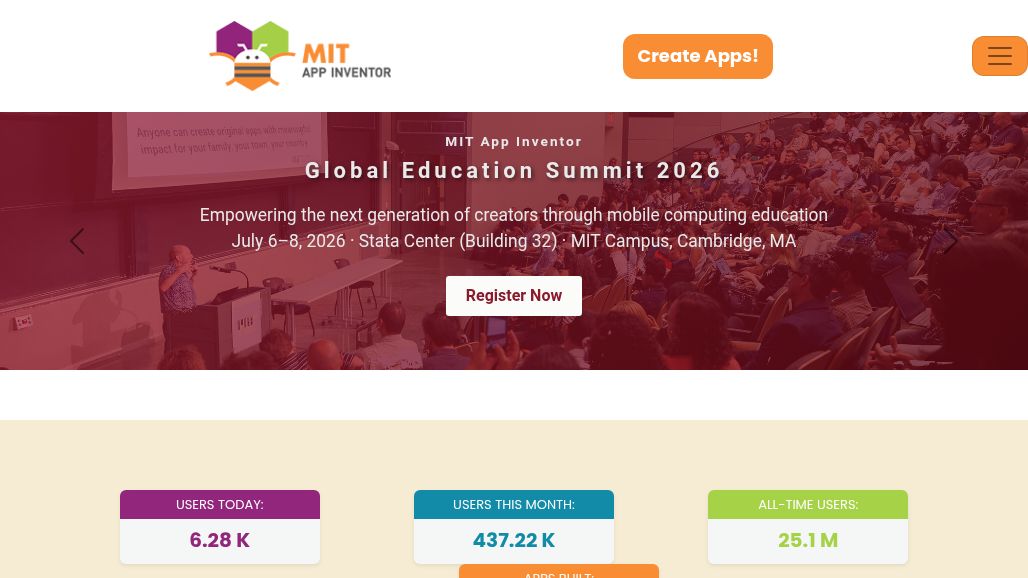Click the orange APPS BUILT card header
This screenshot has height=578, width=1028.
pyautogui.click(x=559, y=571)
